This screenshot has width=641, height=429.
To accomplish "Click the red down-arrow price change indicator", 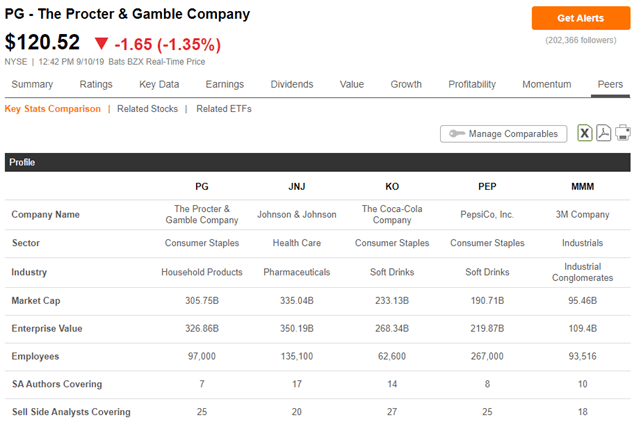I will (101, 44).
